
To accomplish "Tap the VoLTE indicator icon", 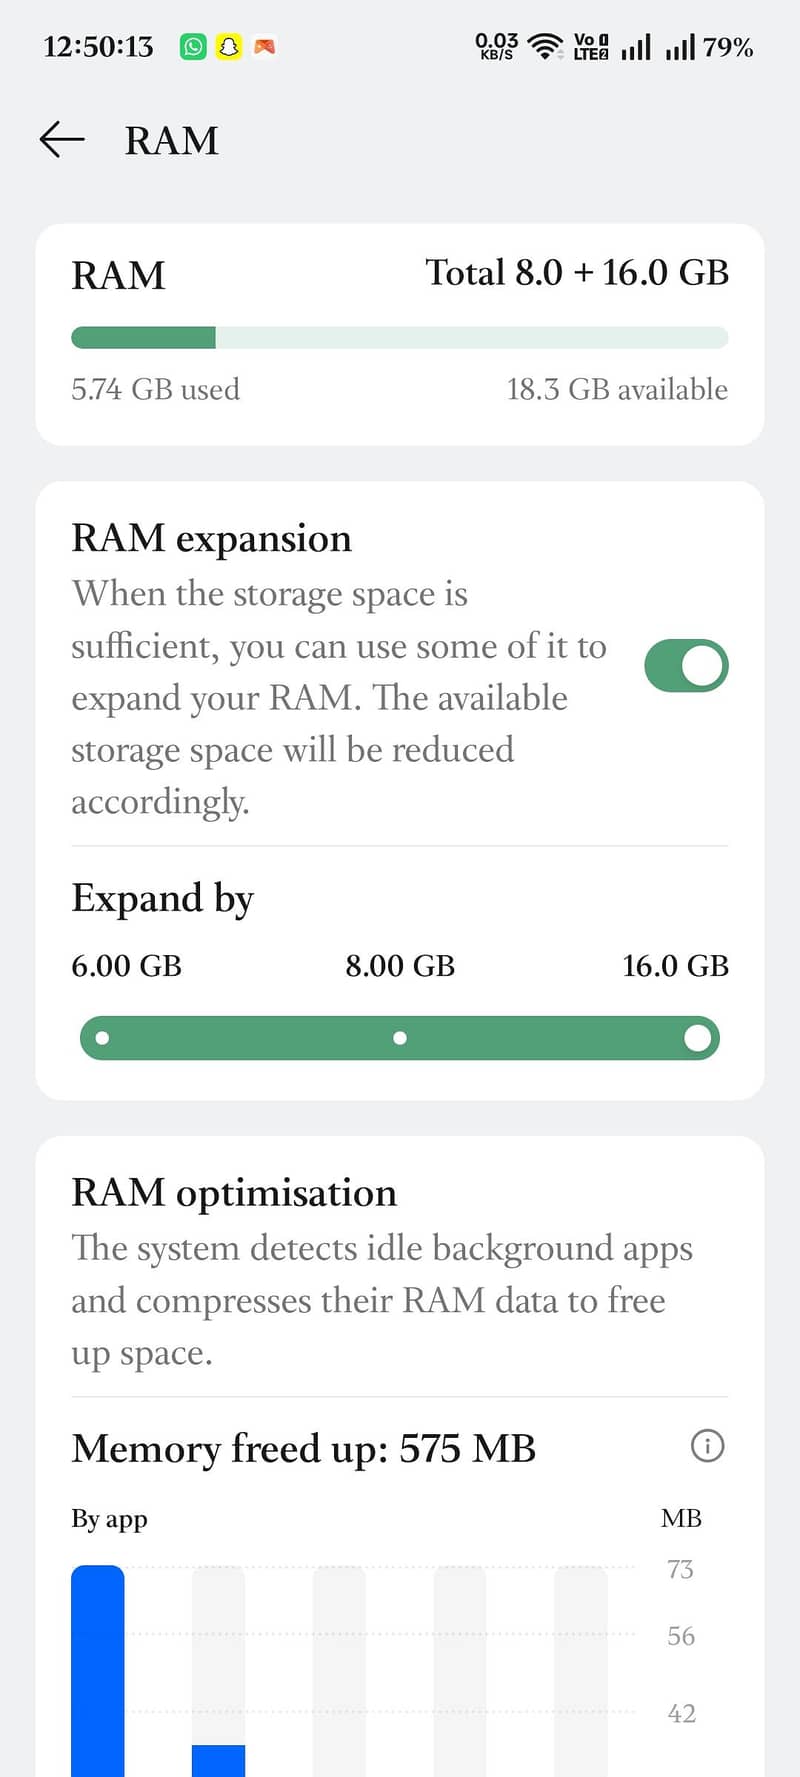I will [590, 44].
